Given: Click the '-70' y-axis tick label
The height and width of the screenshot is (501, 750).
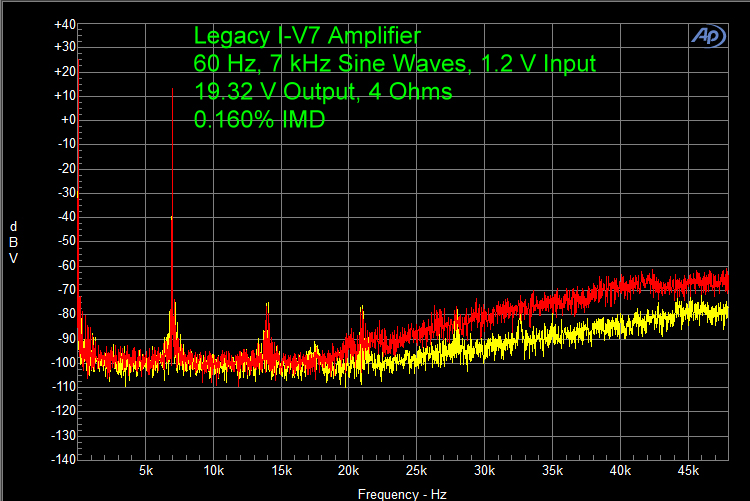Looking at the screenshot, I should 64,290.
